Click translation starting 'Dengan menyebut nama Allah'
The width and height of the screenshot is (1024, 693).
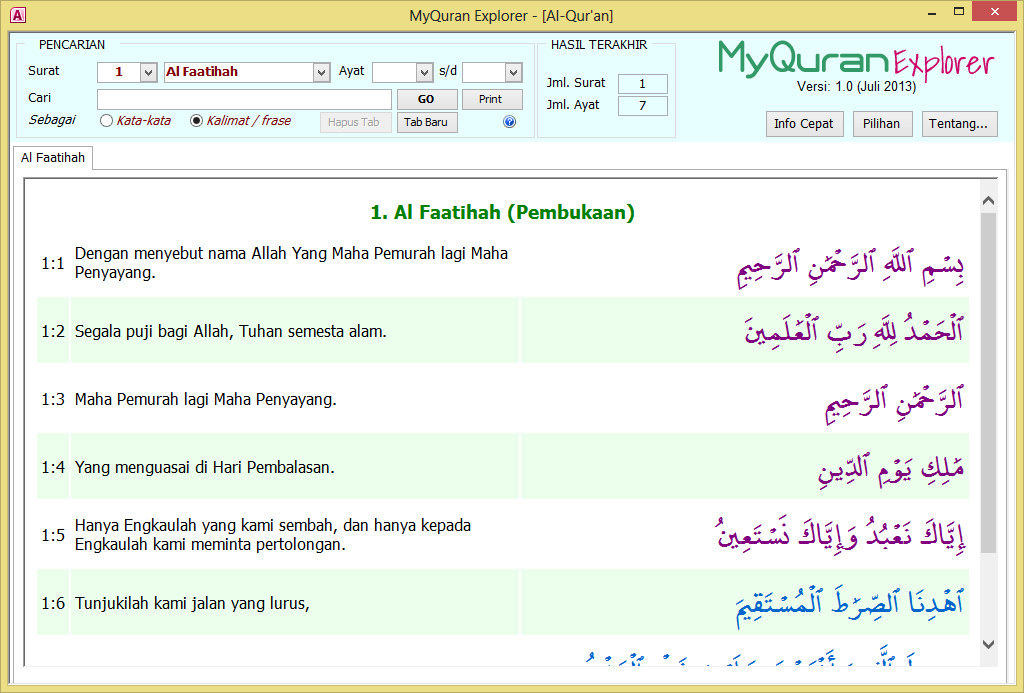tap(291, 263)
